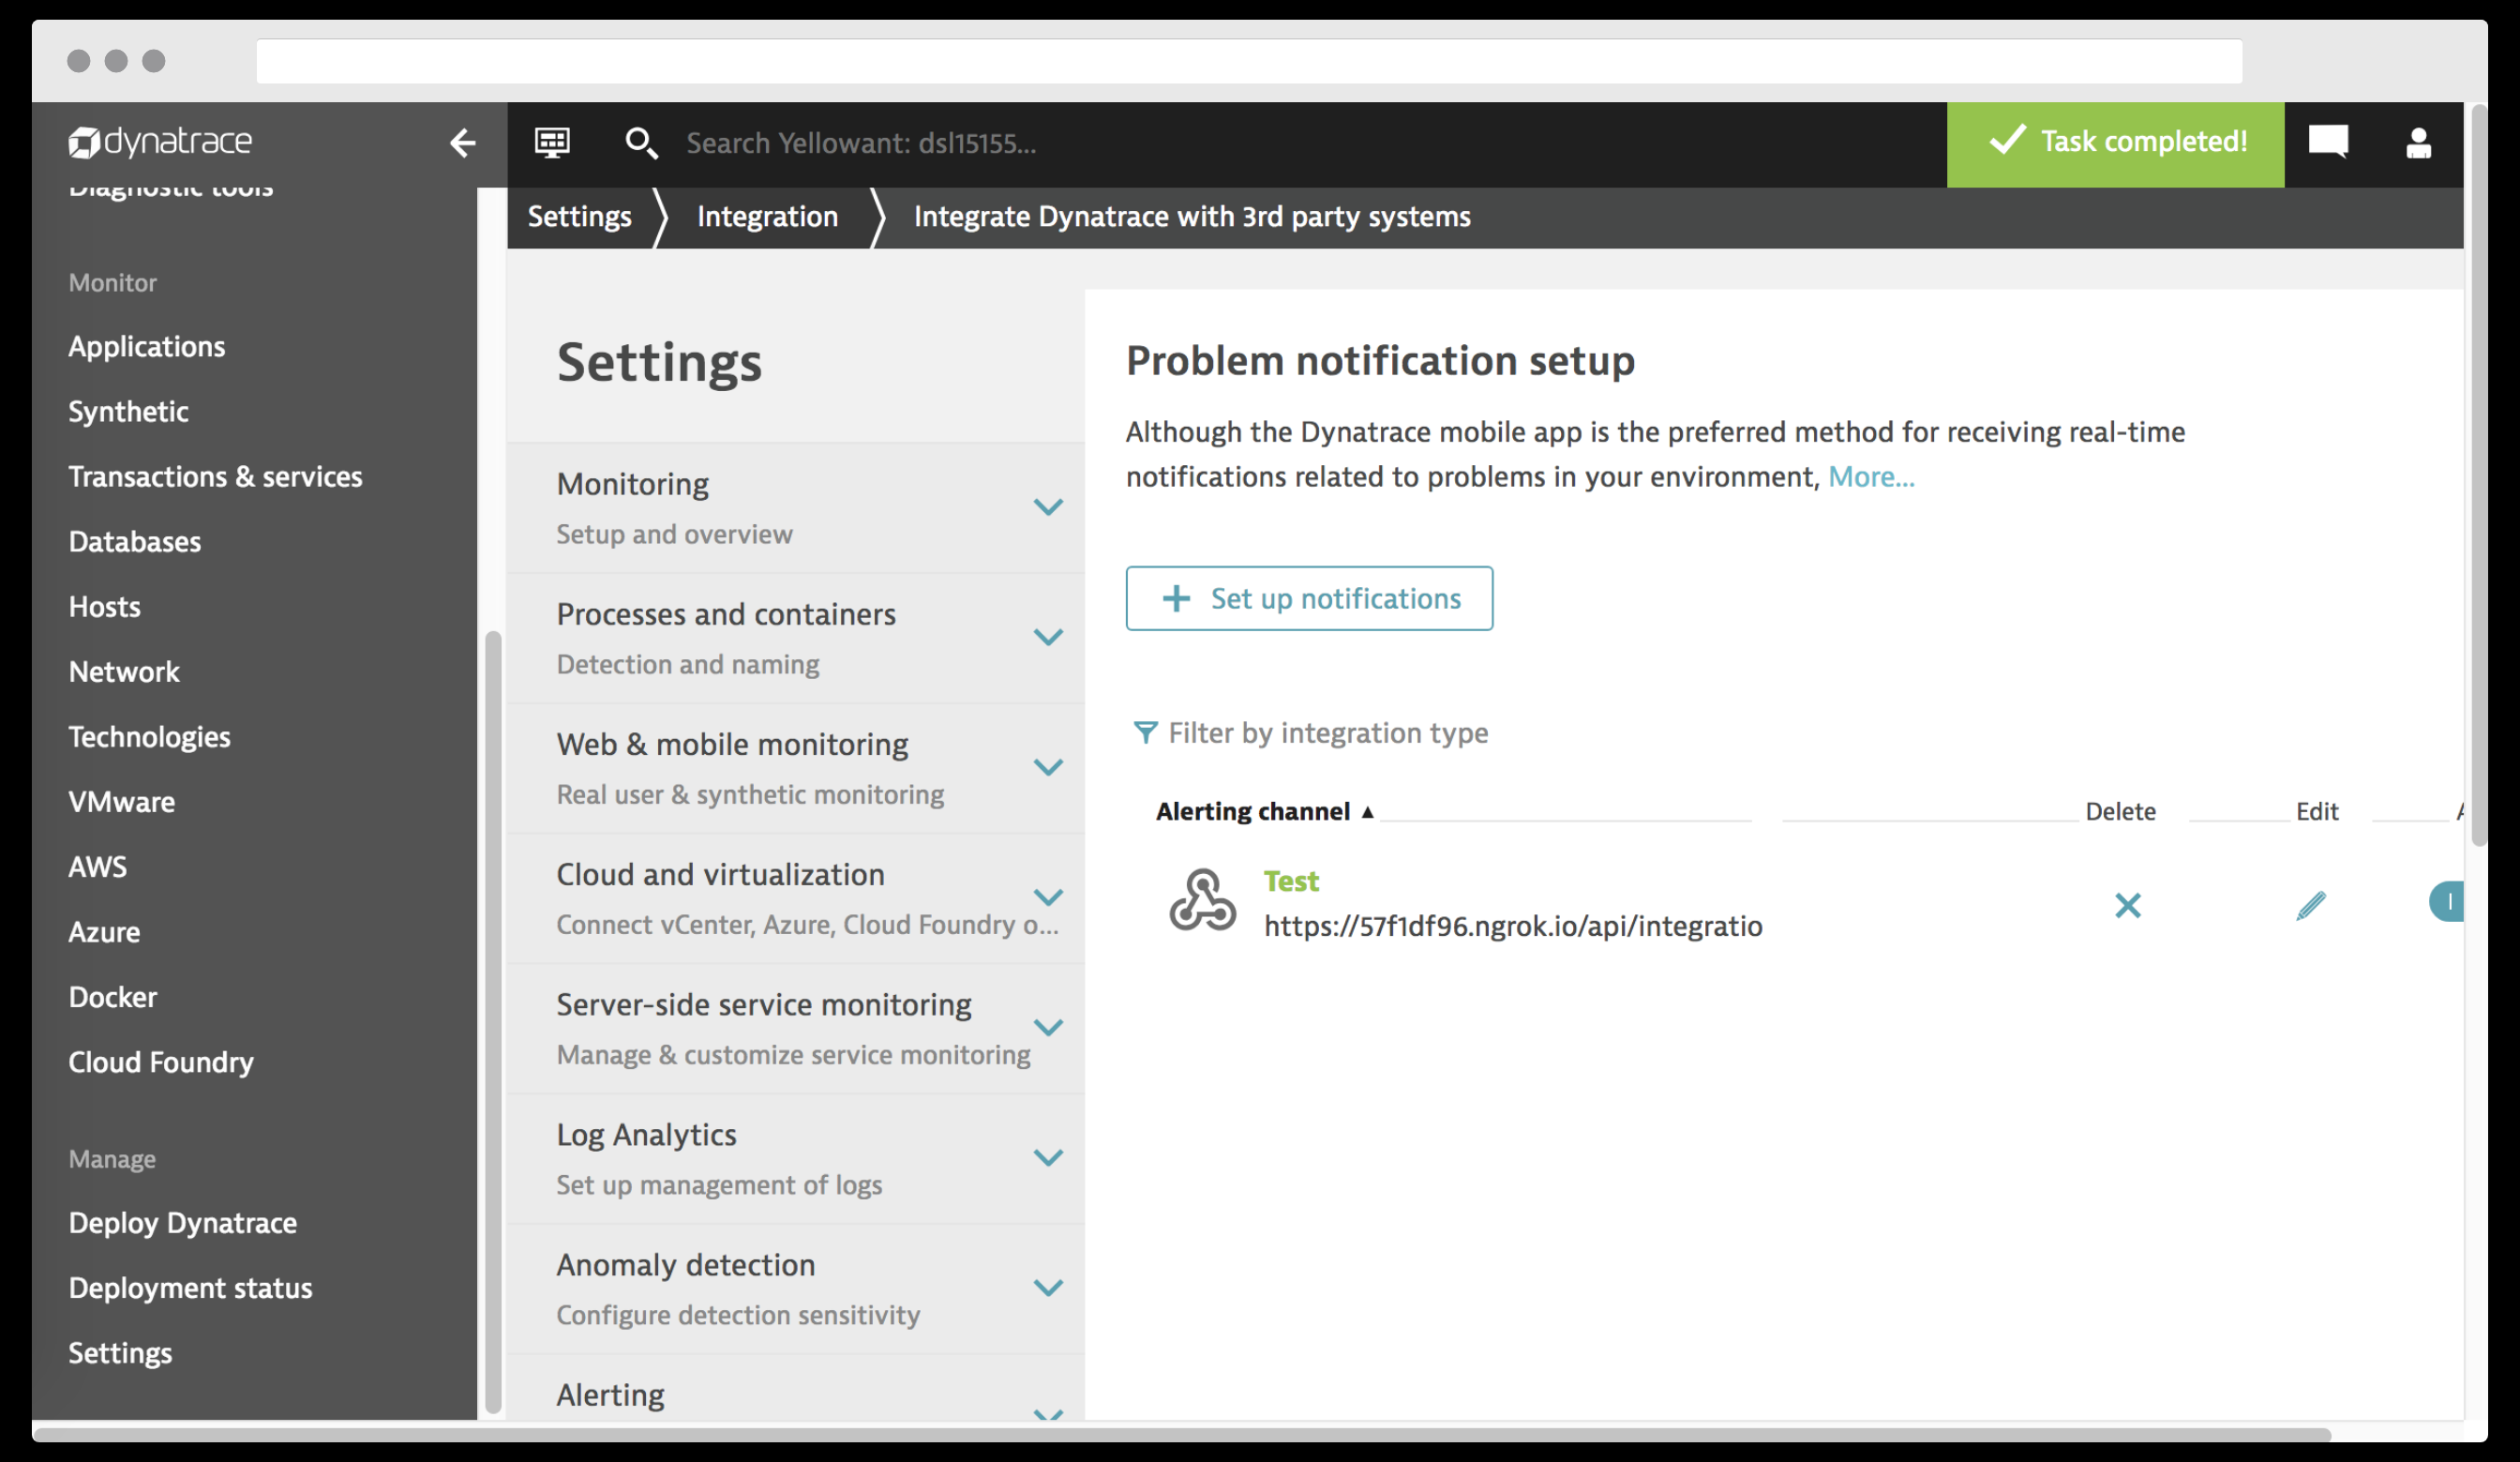
Task: Collapse sidebar with the back arrow icon
Action: point(462,143)
